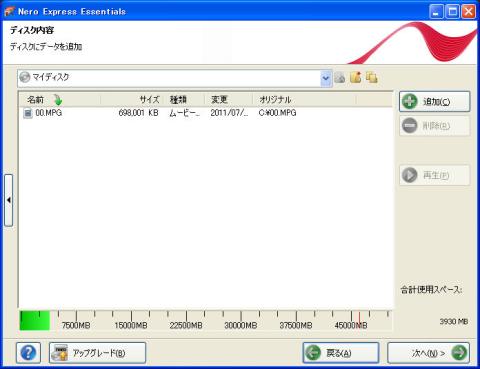Sort by the 変更 column header
The height and width of the screenshot is (369, 480).
pyautogui.click(x=229, y=100)
